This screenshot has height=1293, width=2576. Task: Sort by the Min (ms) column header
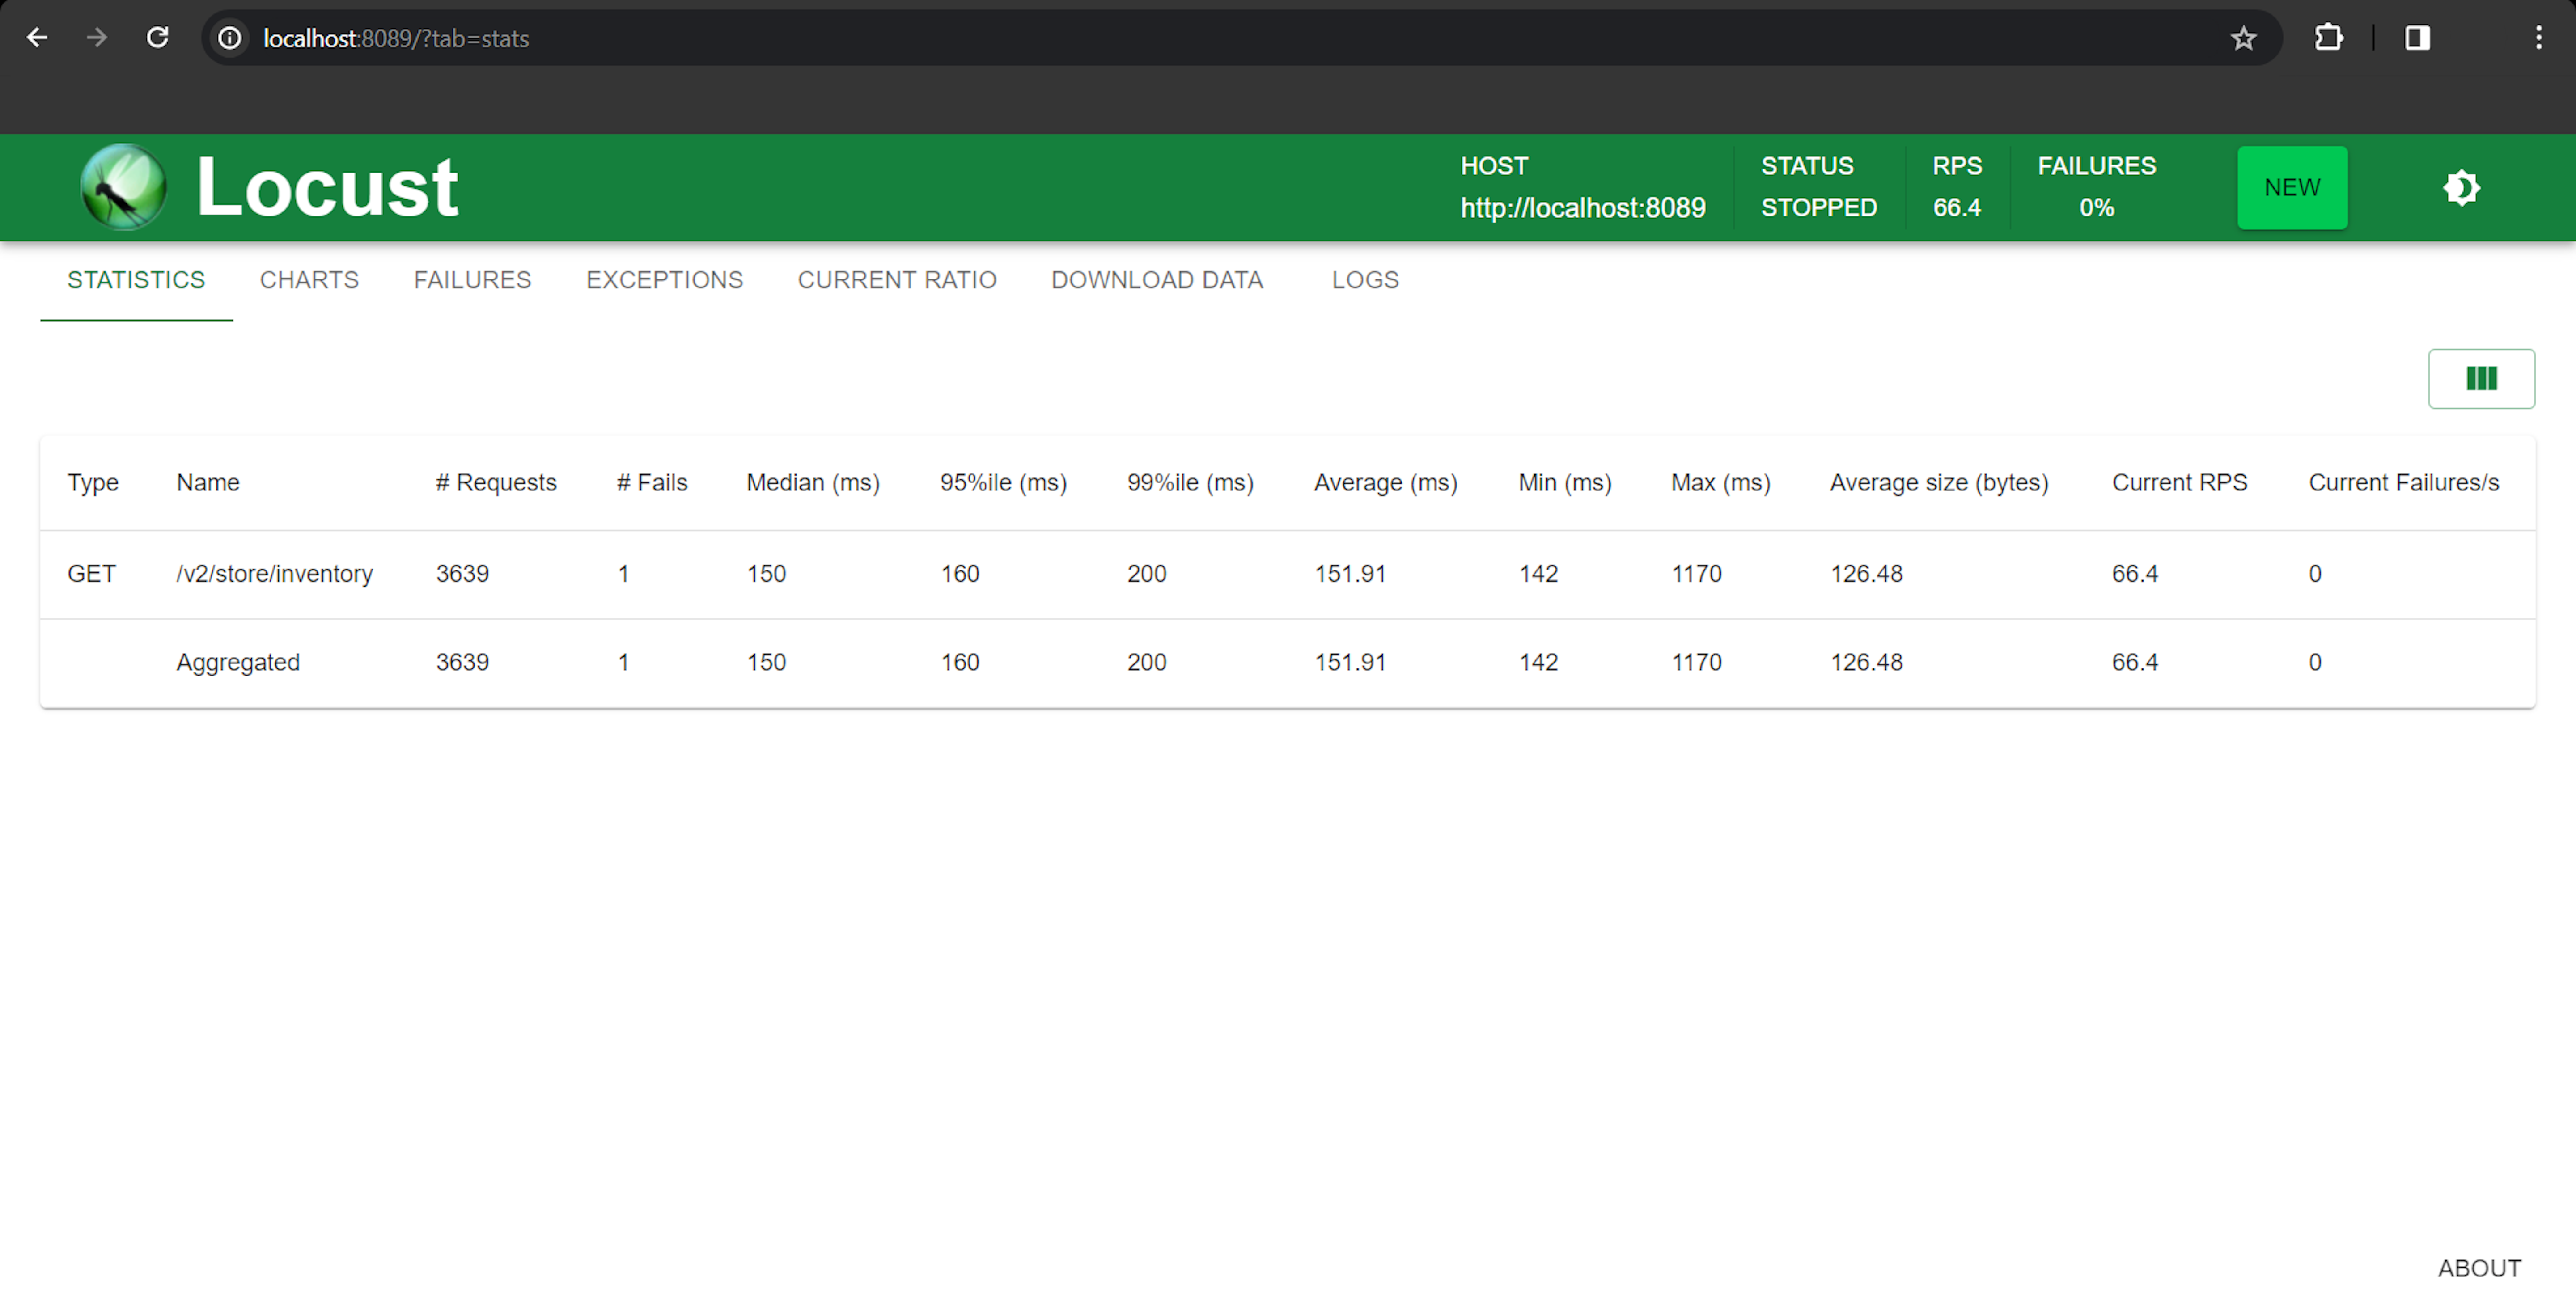point(1565,482)
